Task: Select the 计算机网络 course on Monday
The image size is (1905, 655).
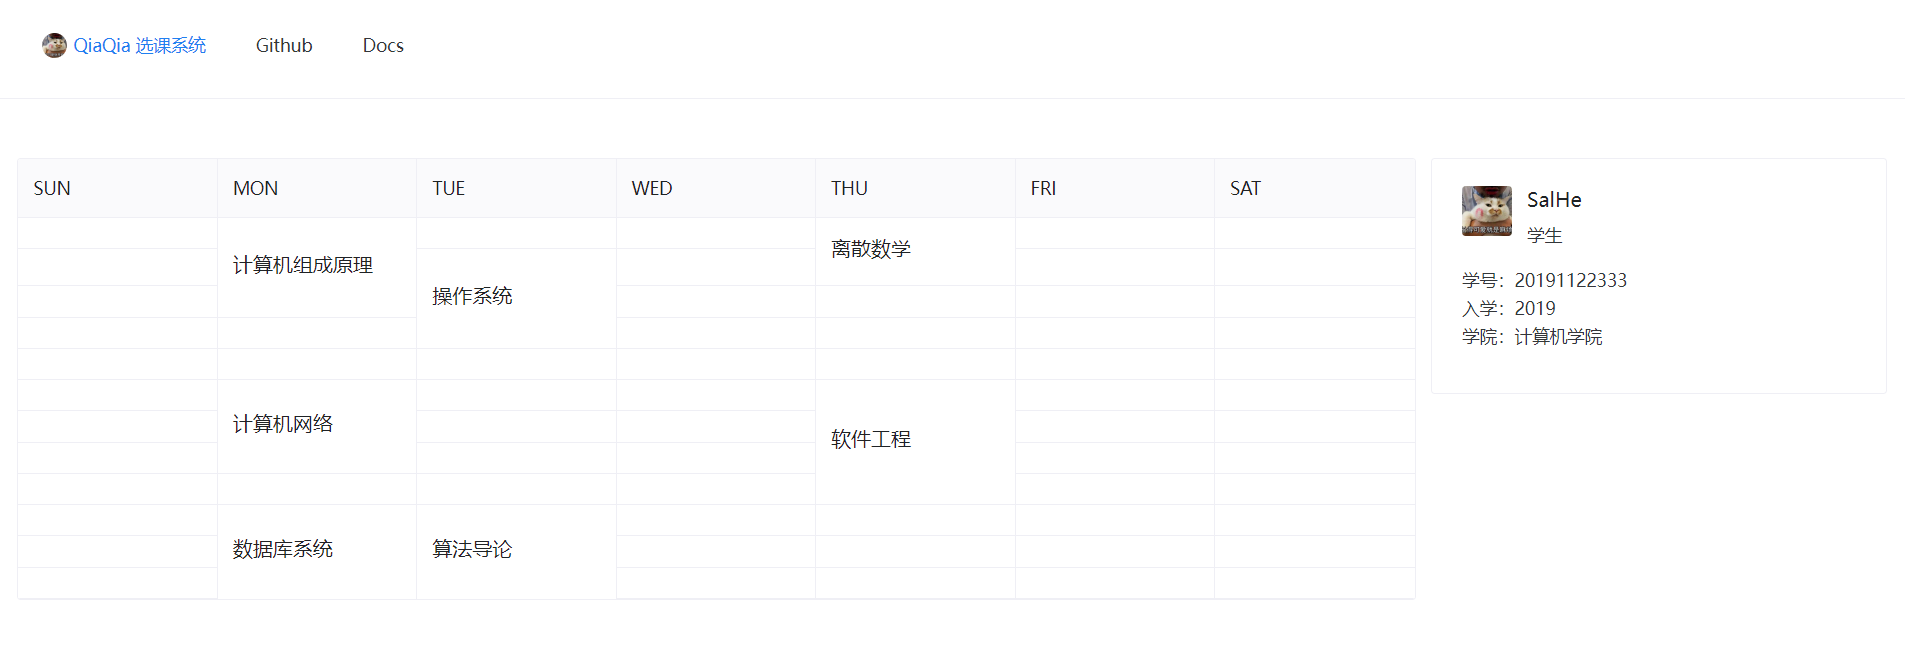Action: pyautogui.click(x=317, y=425)
